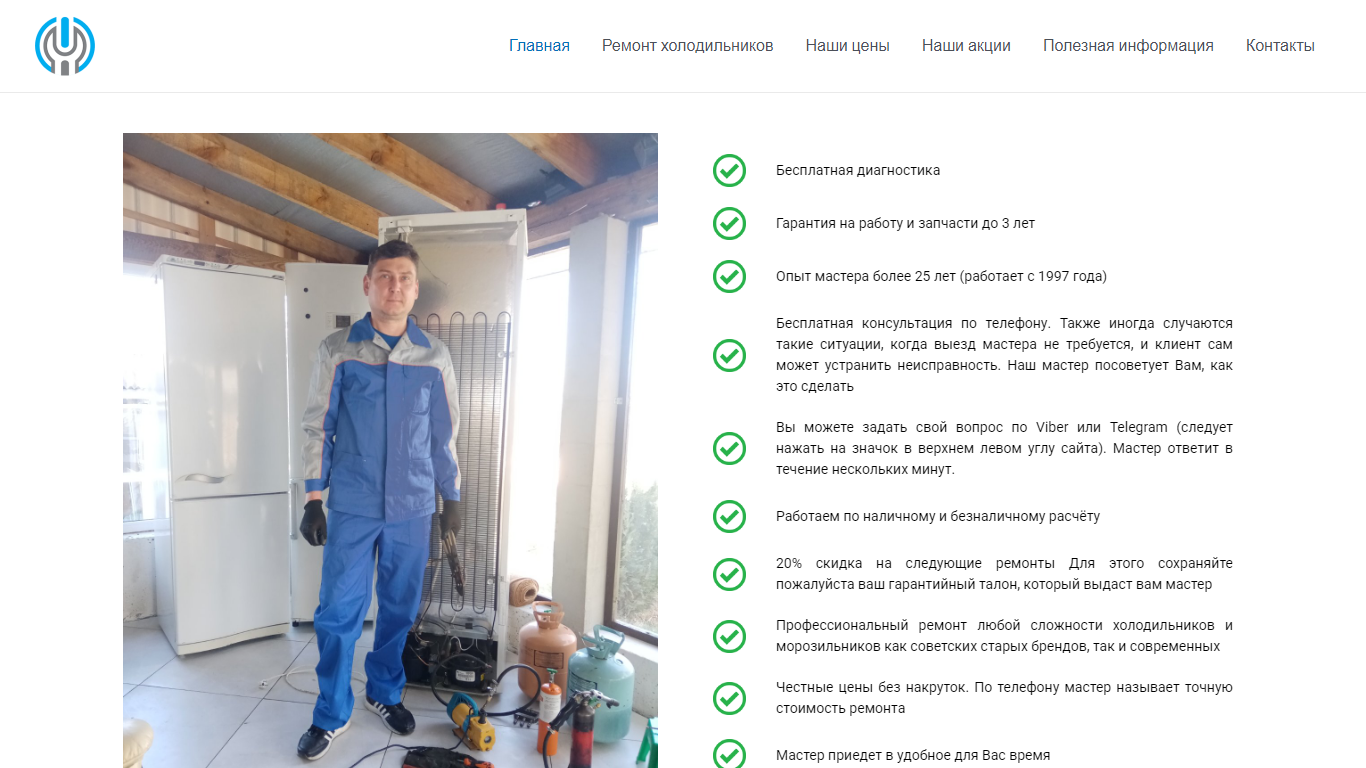Click text Профессиональный ремонт любой сложности

click(x=1004, y=636)
